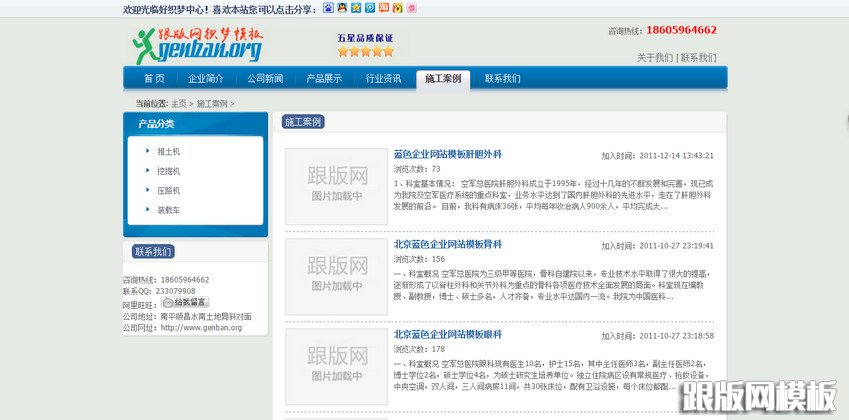Image resolution: width=849 pixels, height=420 pixels.
Task: Click the timestamp 2011-10-27 23:19:41
Action: point(676,246)
